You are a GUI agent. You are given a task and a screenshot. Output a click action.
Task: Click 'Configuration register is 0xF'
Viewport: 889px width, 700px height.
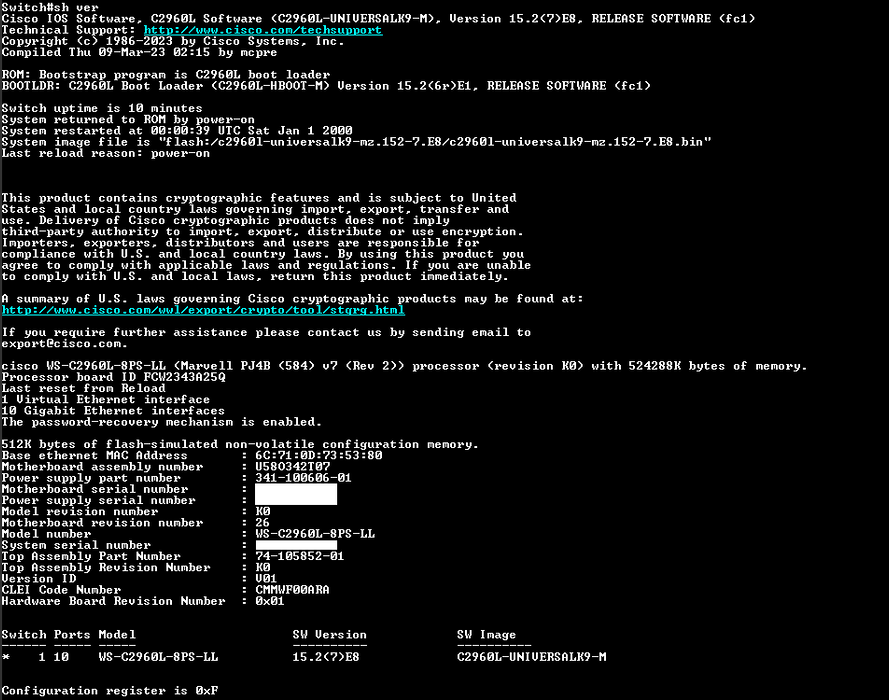point(109,691)
